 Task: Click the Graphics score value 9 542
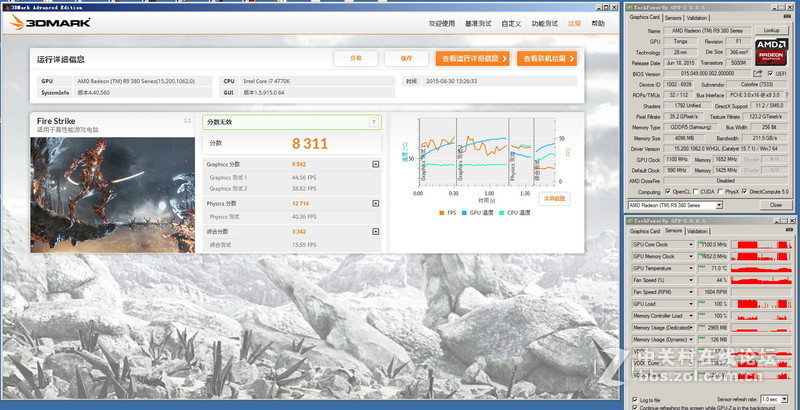[x=301, y=164]
